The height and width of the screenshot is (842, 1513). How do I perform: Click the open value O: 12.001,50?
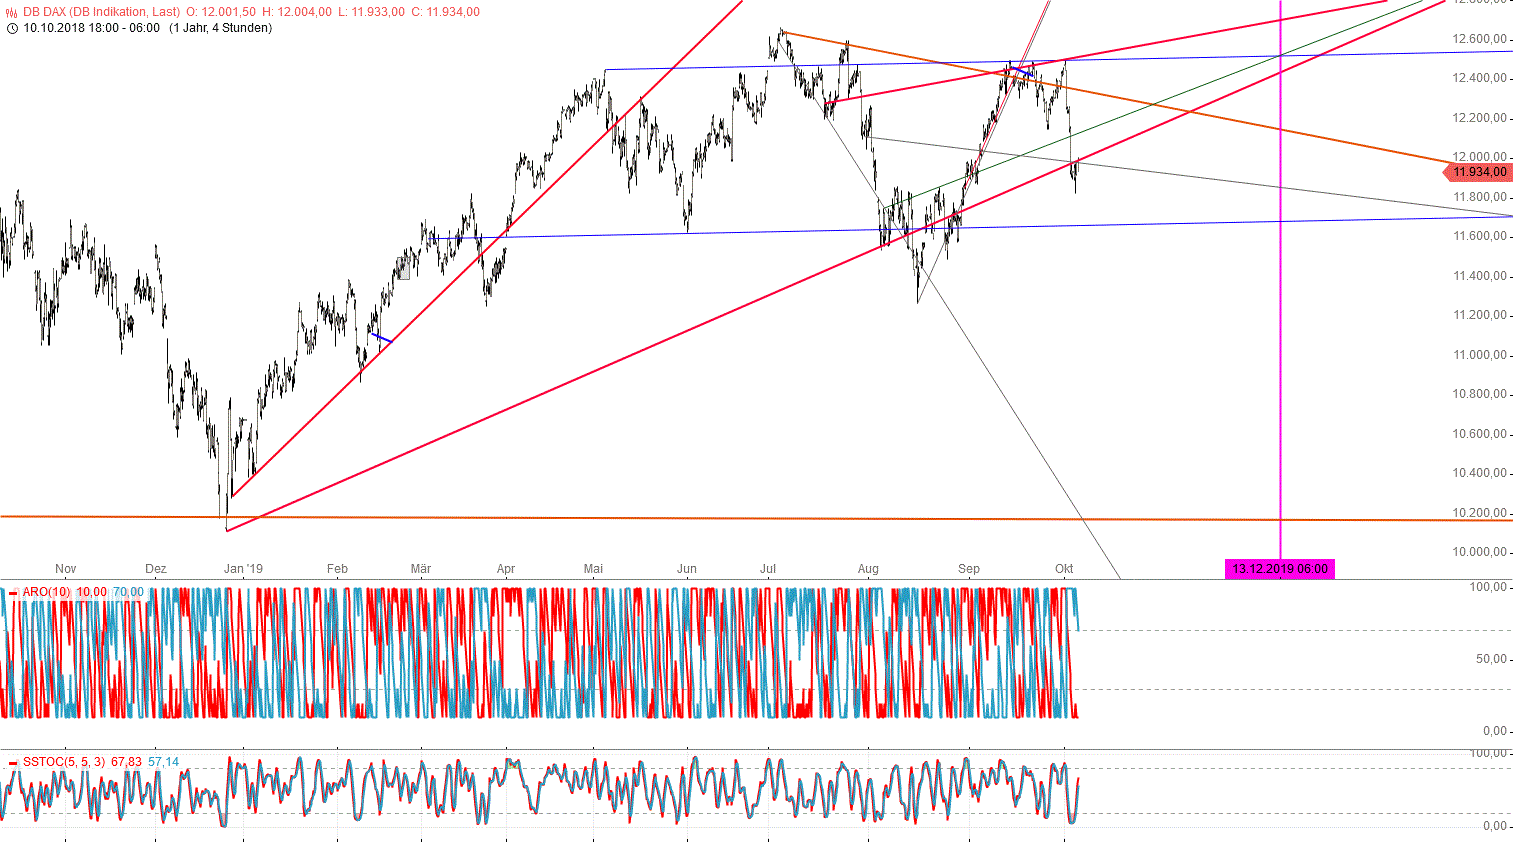click(x=221, y=12)
